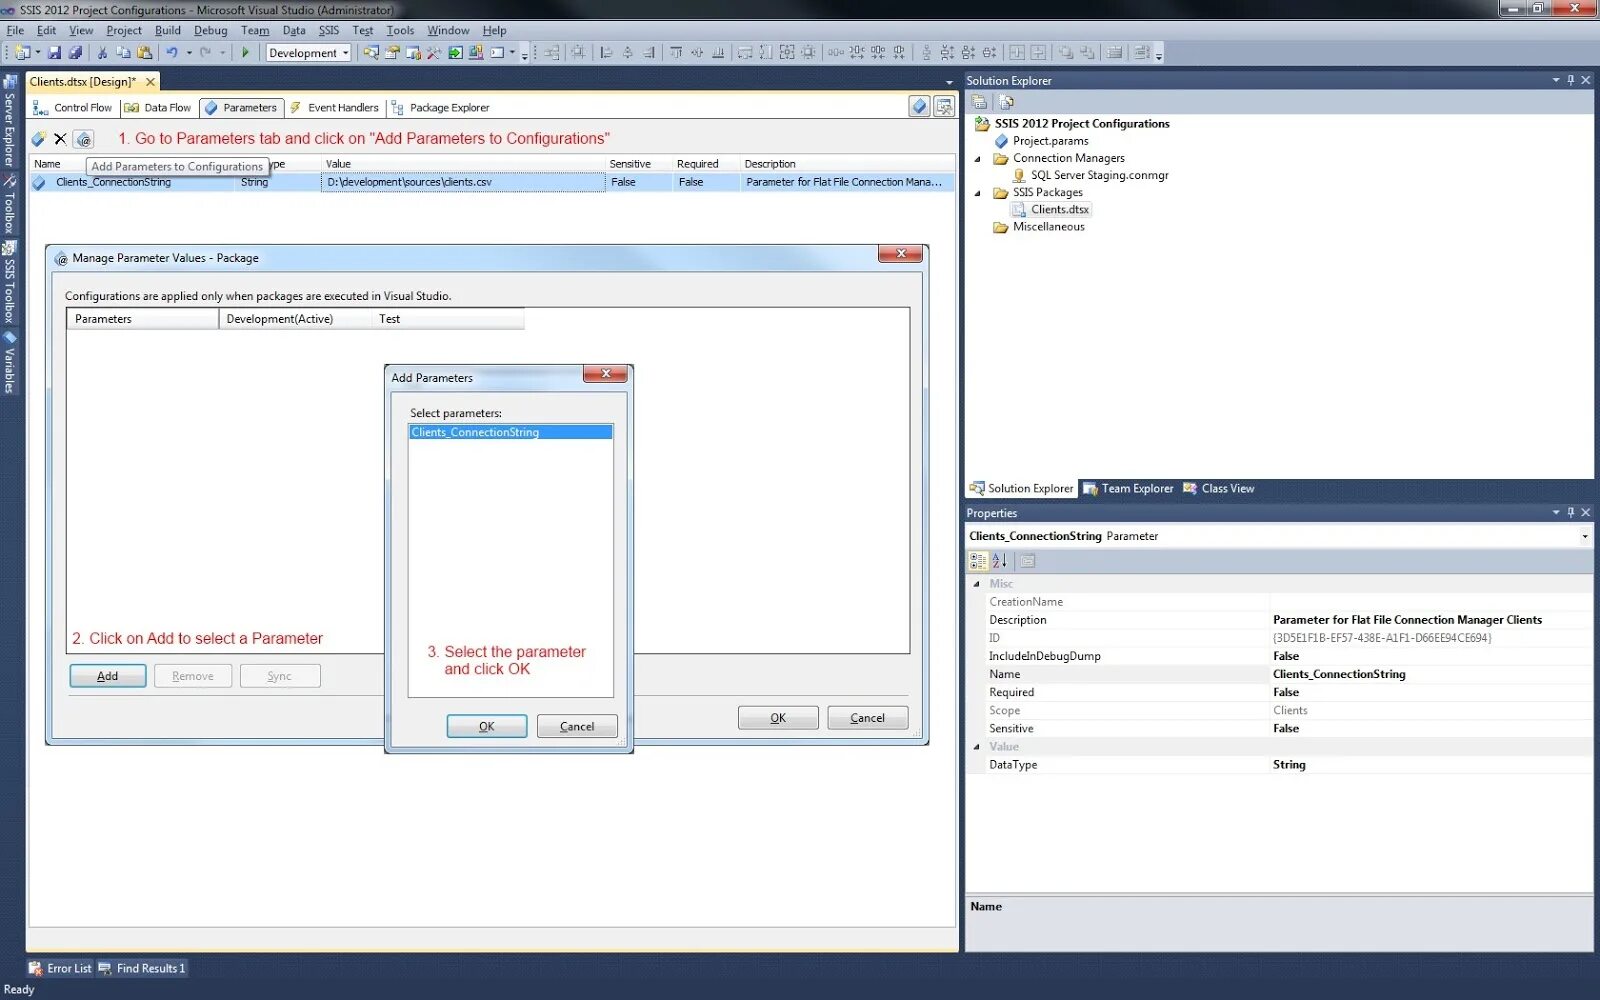Click Remove button in Manage Parameter Values
Viewport: 1600px width, 1000px height.
pyautogui.click(x=193, y=676)
